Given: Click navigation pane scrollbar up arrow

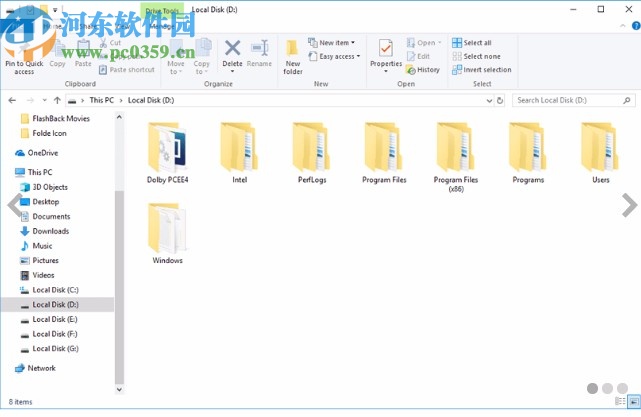Looking at the screenshot, I should click(x=119, y=117).
